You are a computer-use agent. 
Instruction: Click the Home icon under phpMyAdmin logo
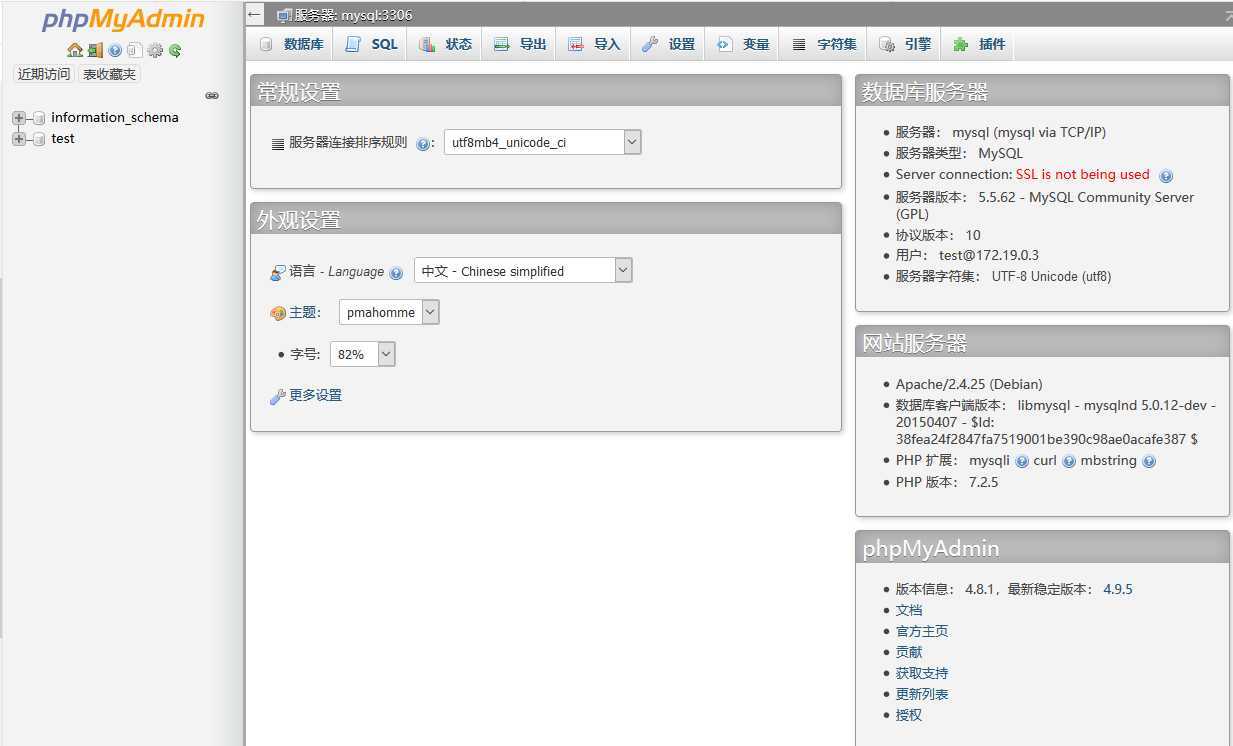click(75, 50)
